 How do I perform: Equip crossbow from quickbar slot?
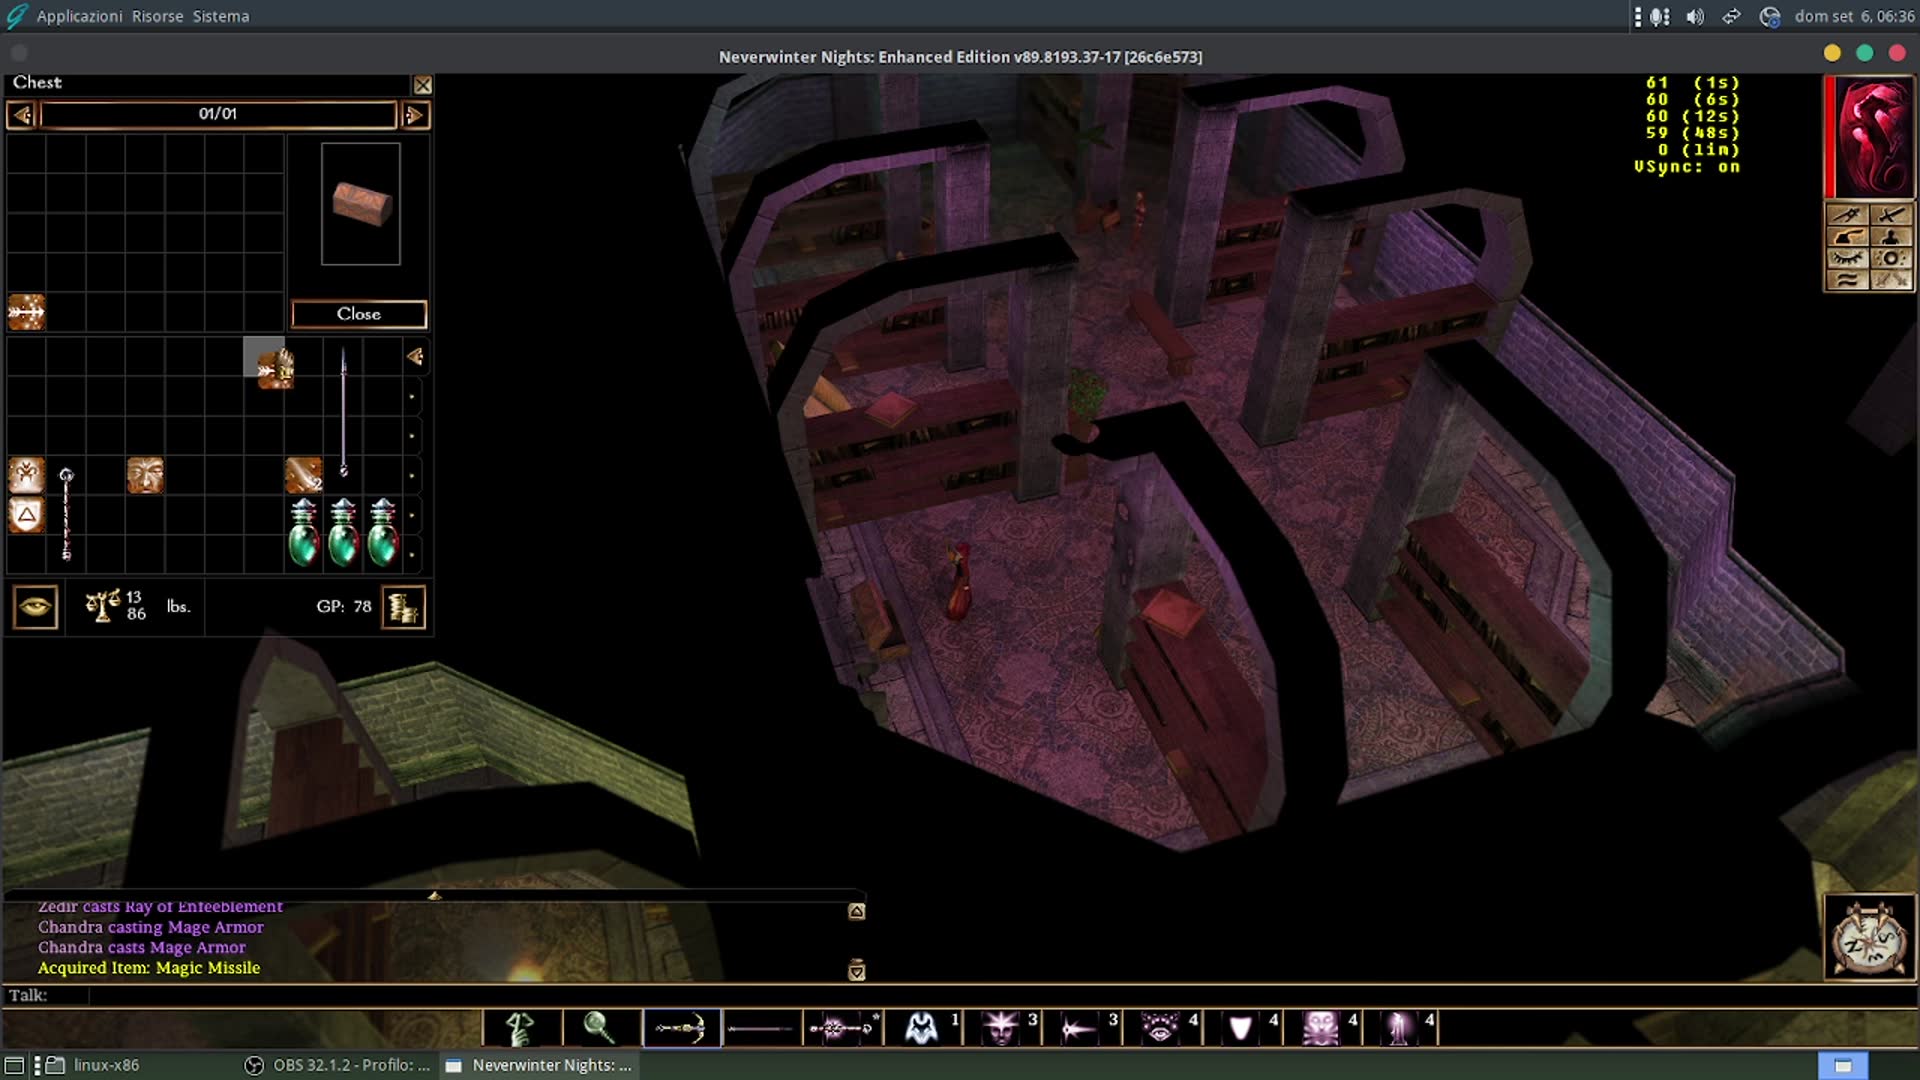pyautogui.click(x=681, y=1028)
